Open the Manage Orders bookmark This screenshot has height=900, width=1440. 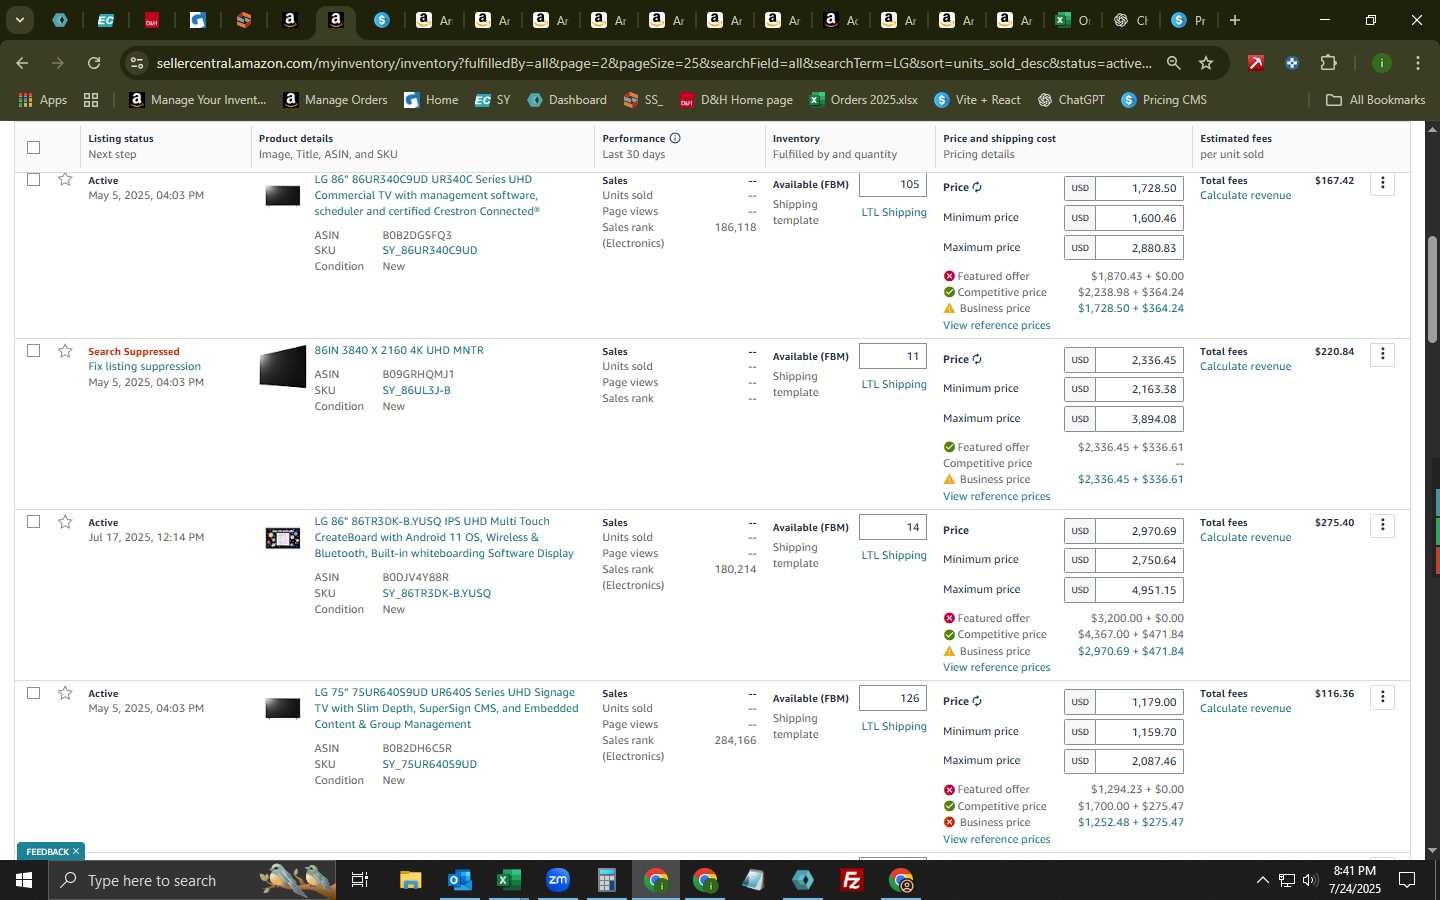(x=335, y=100)
